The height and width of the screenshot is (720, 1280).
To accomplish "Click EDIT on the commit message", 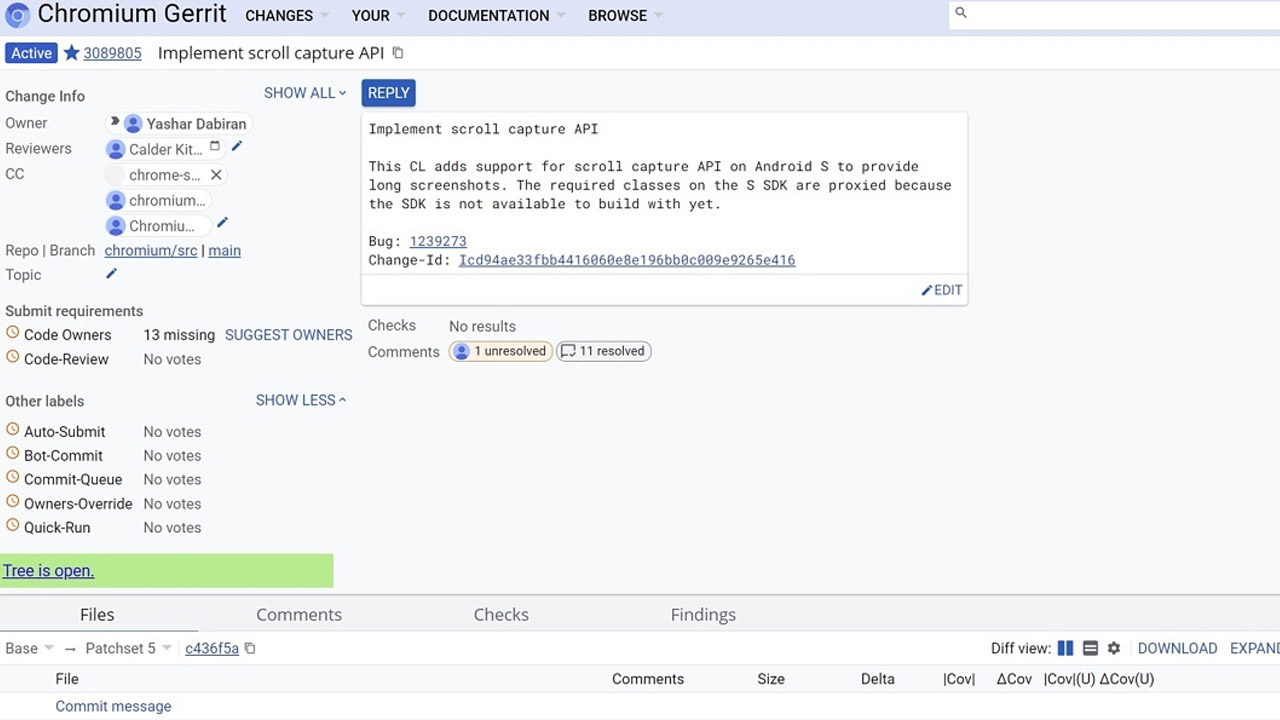I will coord(942,290).
